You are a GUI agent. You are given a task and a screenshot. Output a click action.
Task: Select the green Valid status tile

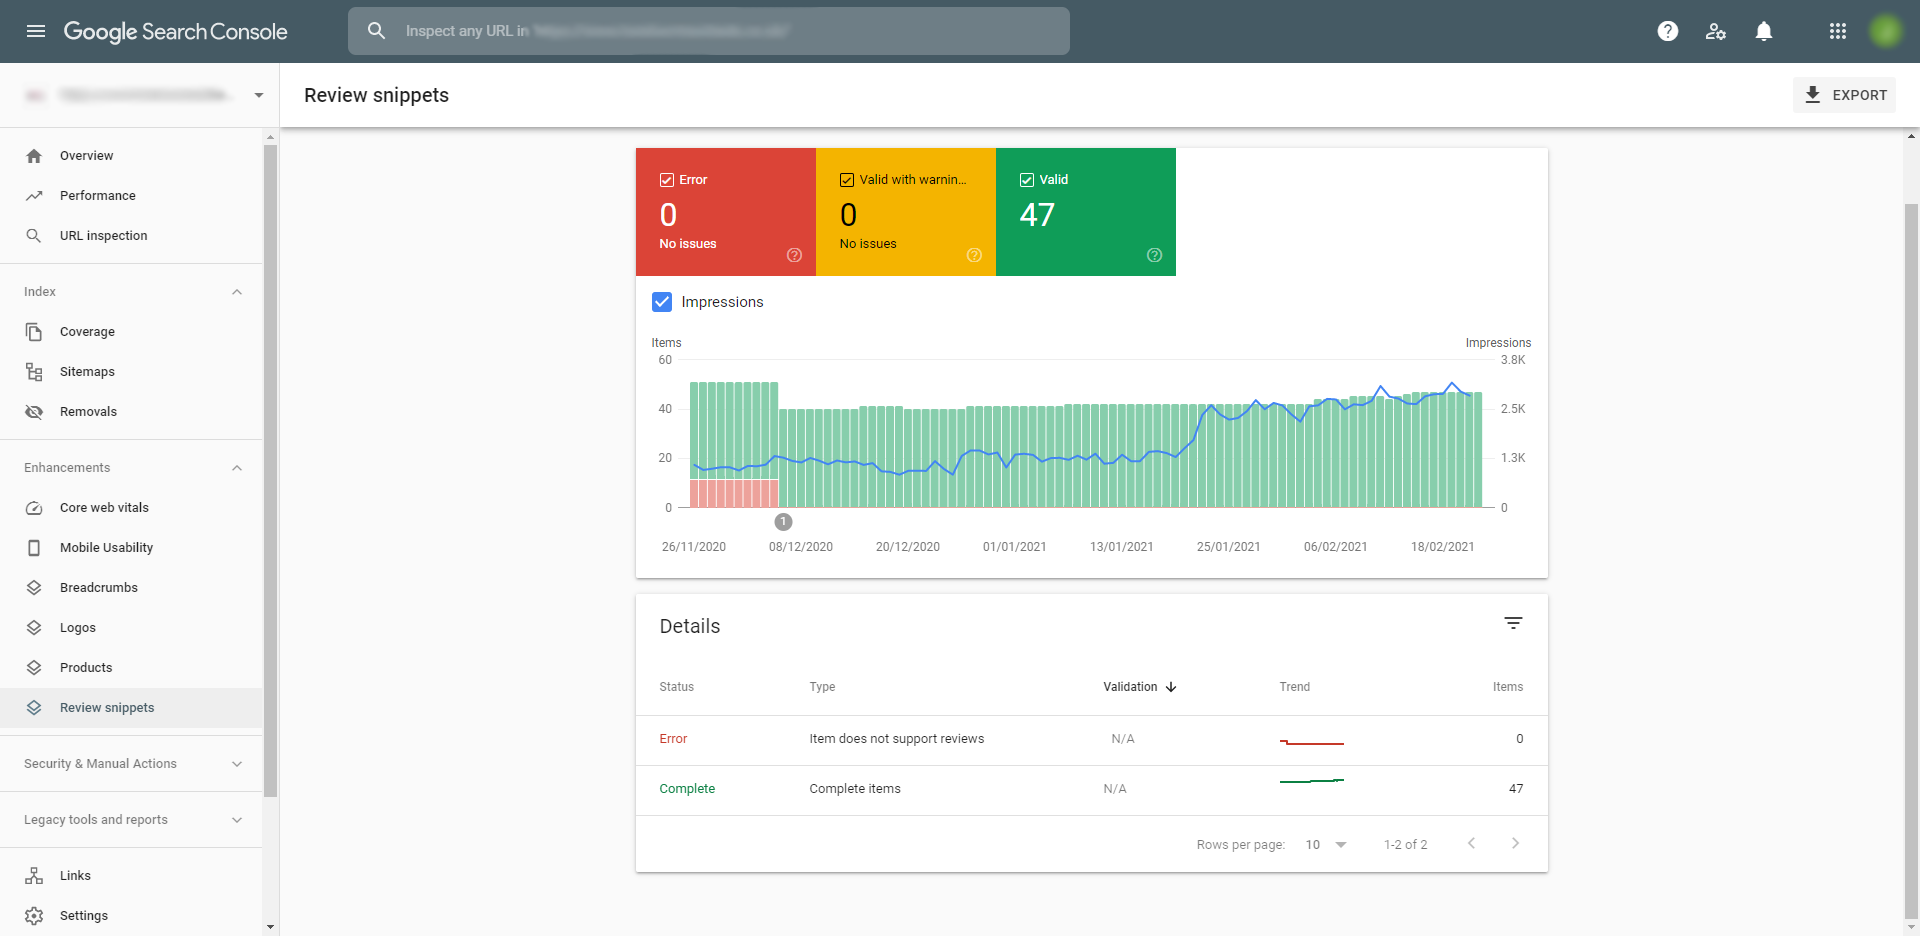pos(1086,212)
